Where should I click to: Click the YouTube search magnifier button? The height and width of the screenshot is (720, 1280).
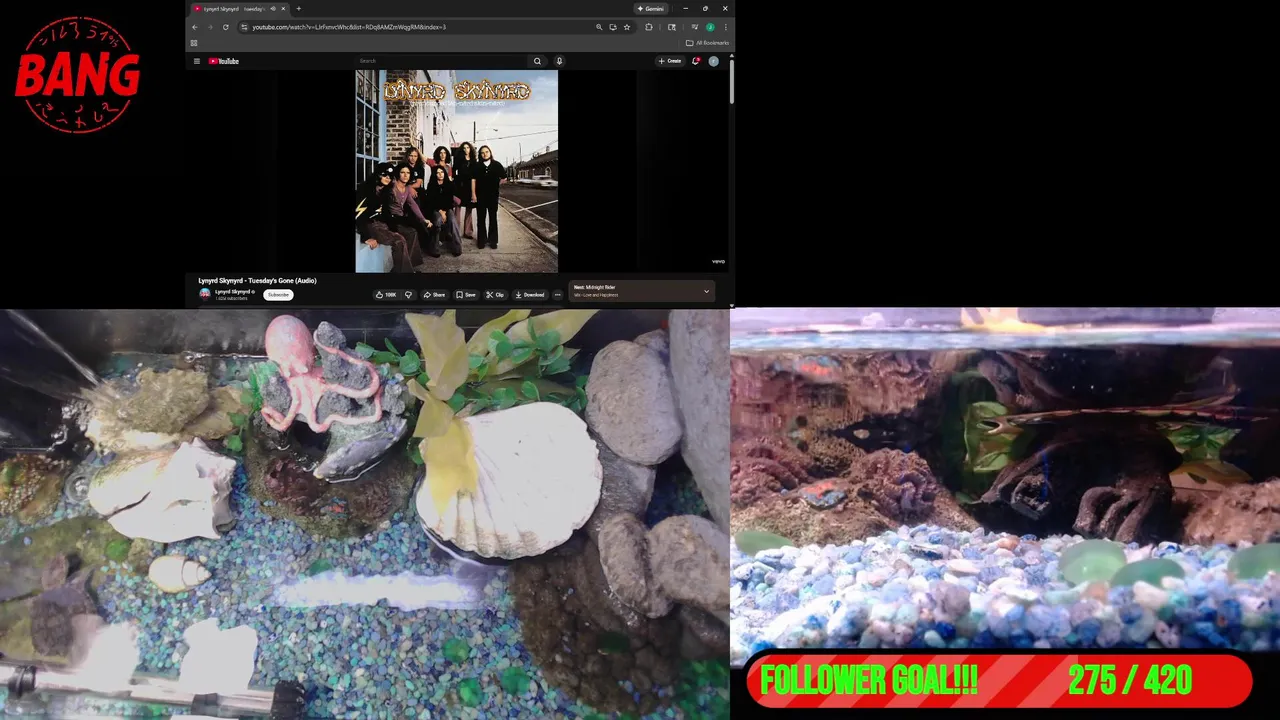click(537, 61)
